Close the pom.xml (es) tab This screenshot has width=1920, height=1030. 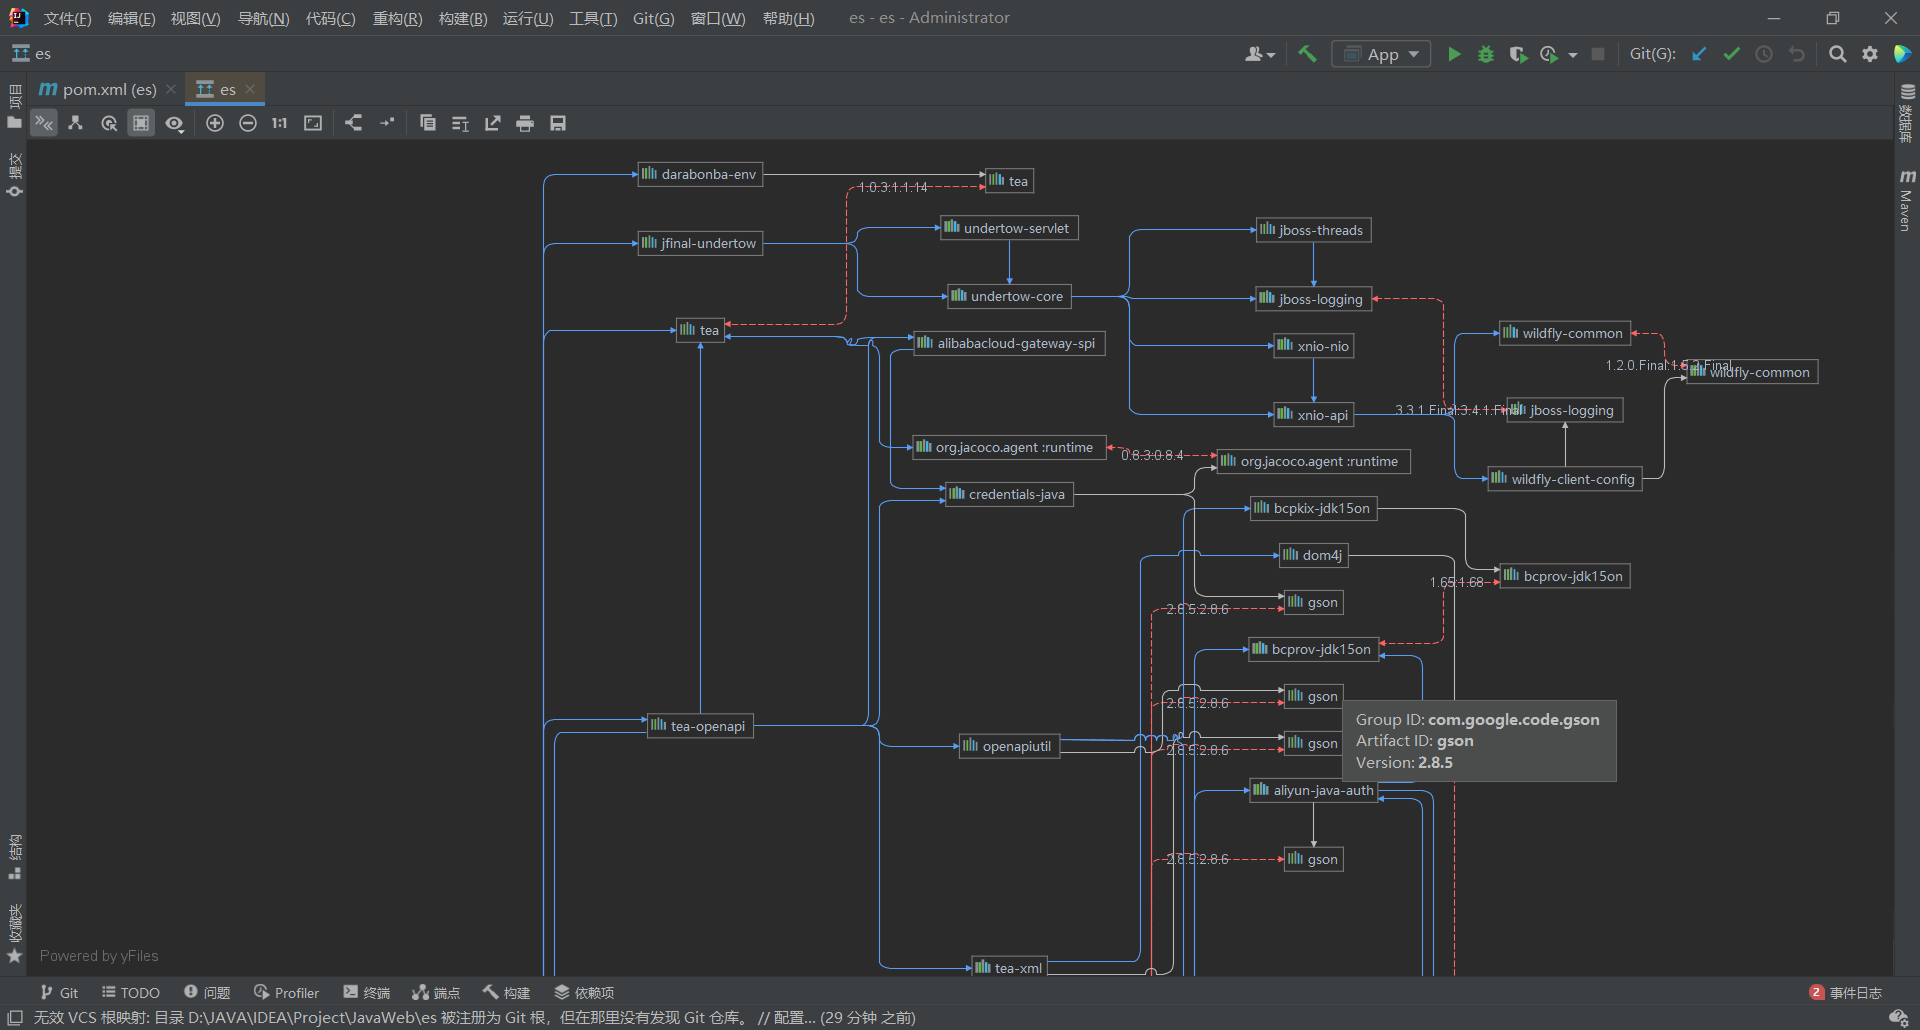pyautogui.click(x=171, y=89)
